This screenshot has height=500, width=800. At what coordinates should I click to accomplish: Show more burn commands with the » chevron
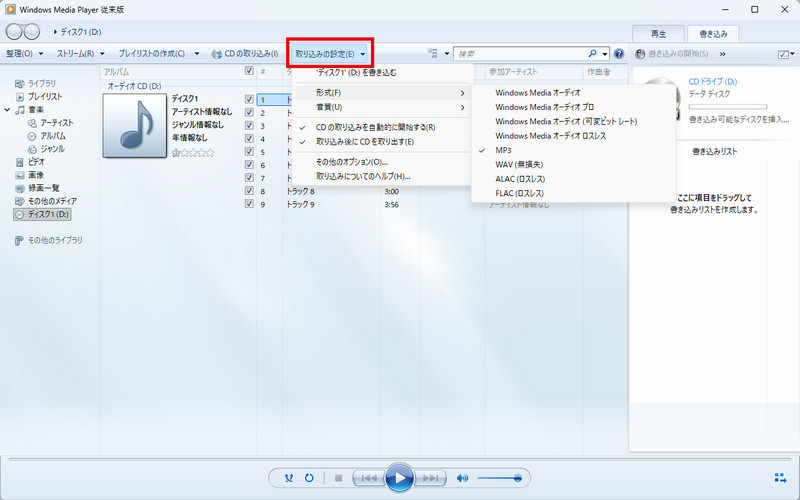[x=723, y=54]
